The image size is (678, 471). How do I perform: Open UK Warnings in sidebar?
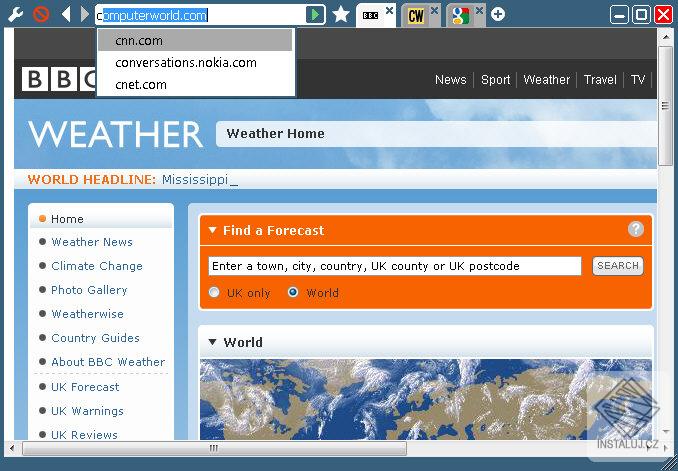click(x=87, y=411)
